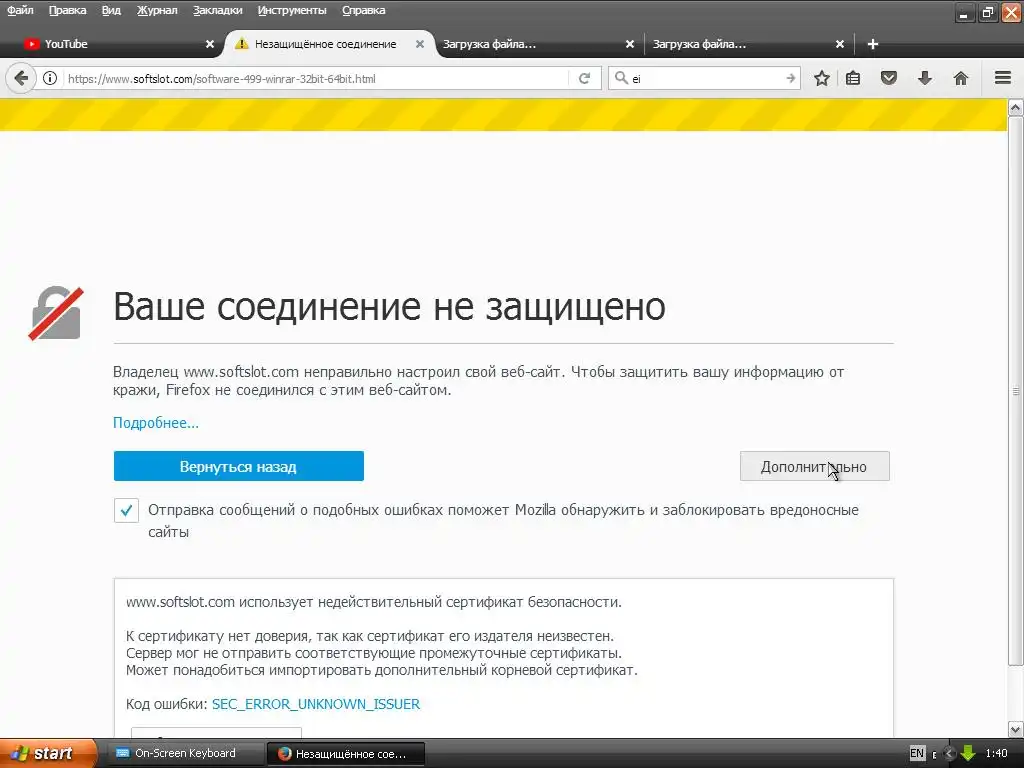Open a new tab with plus icon
This screenshot has height=768, width=1024.
[872, 44]
